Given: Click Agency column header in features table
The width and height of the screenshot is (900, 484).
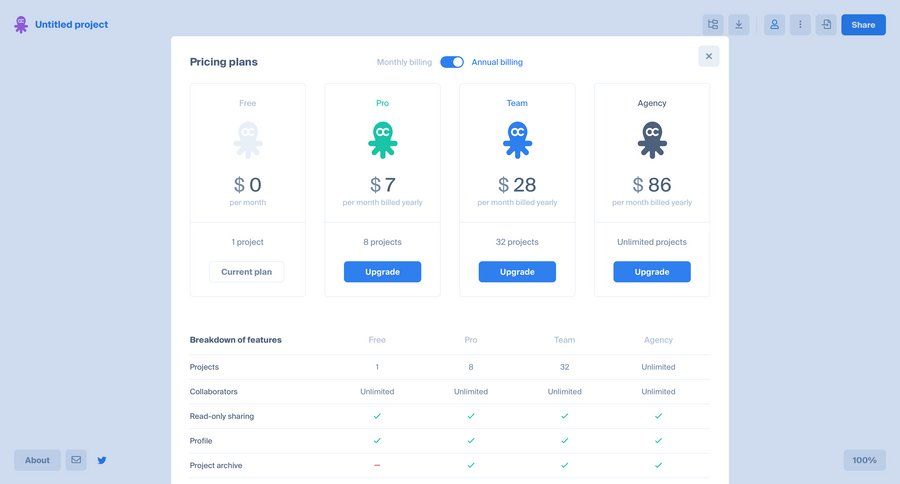Looking at the screenshot, I should pyautogui.click(x=658, y=340).
